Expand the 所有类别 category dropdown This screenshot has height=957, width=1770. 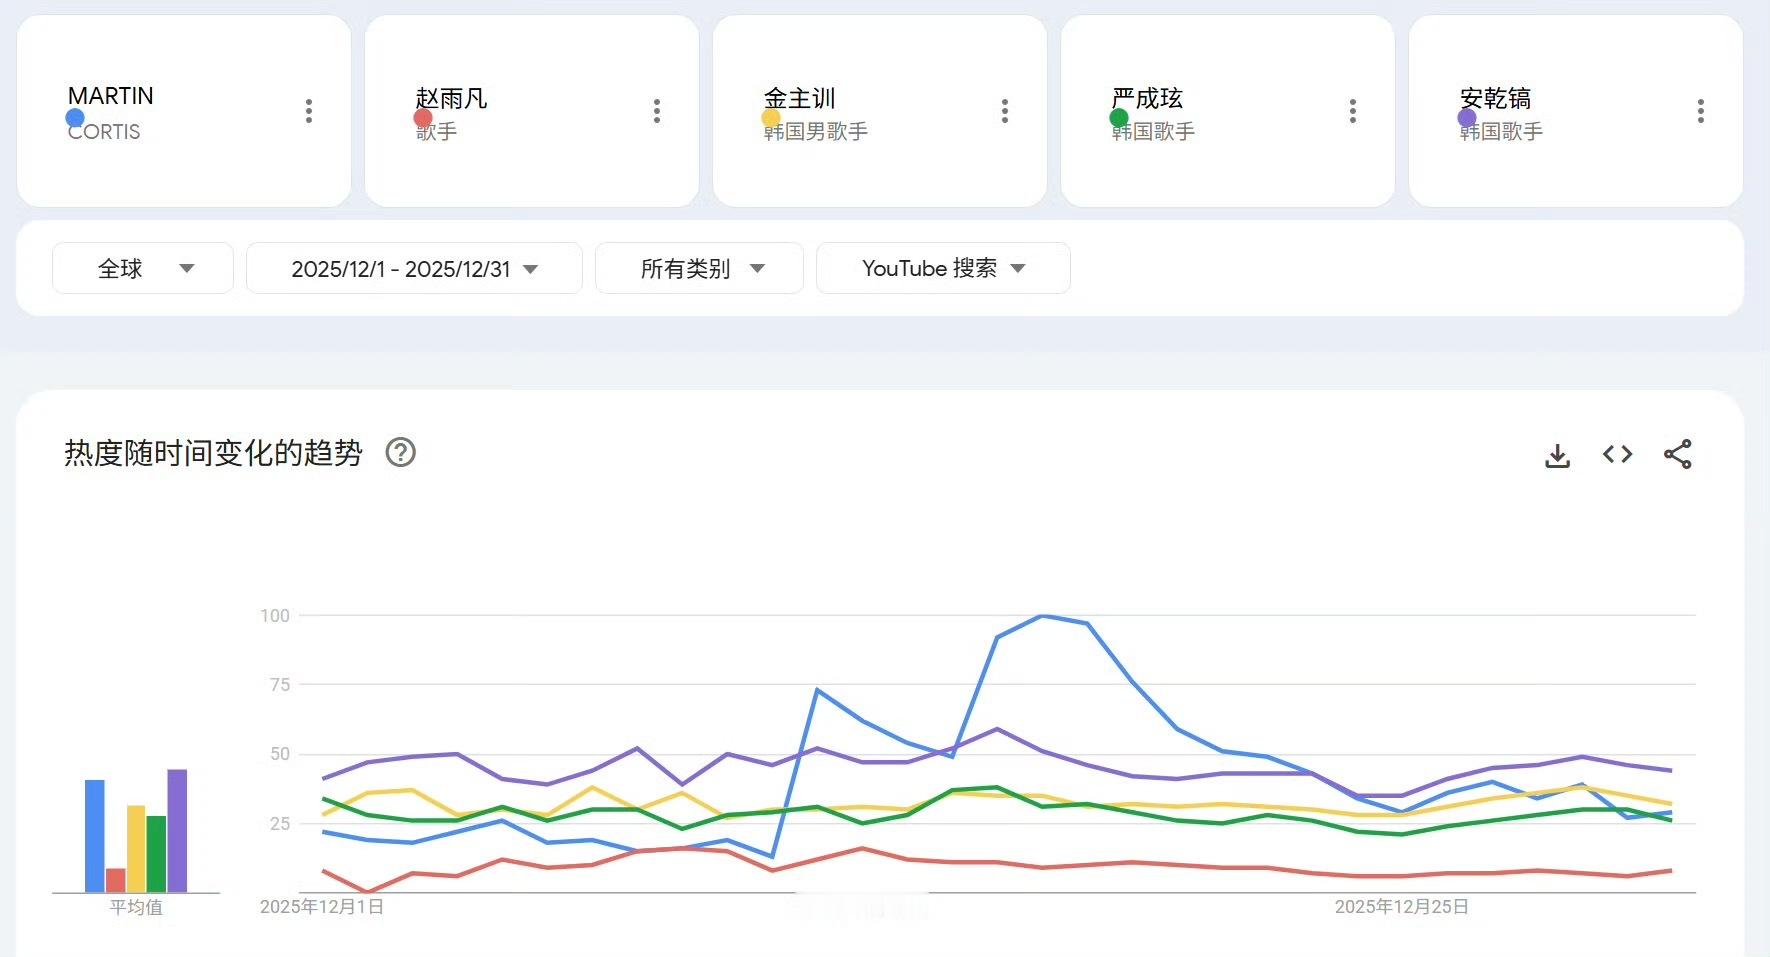point(699,268)
